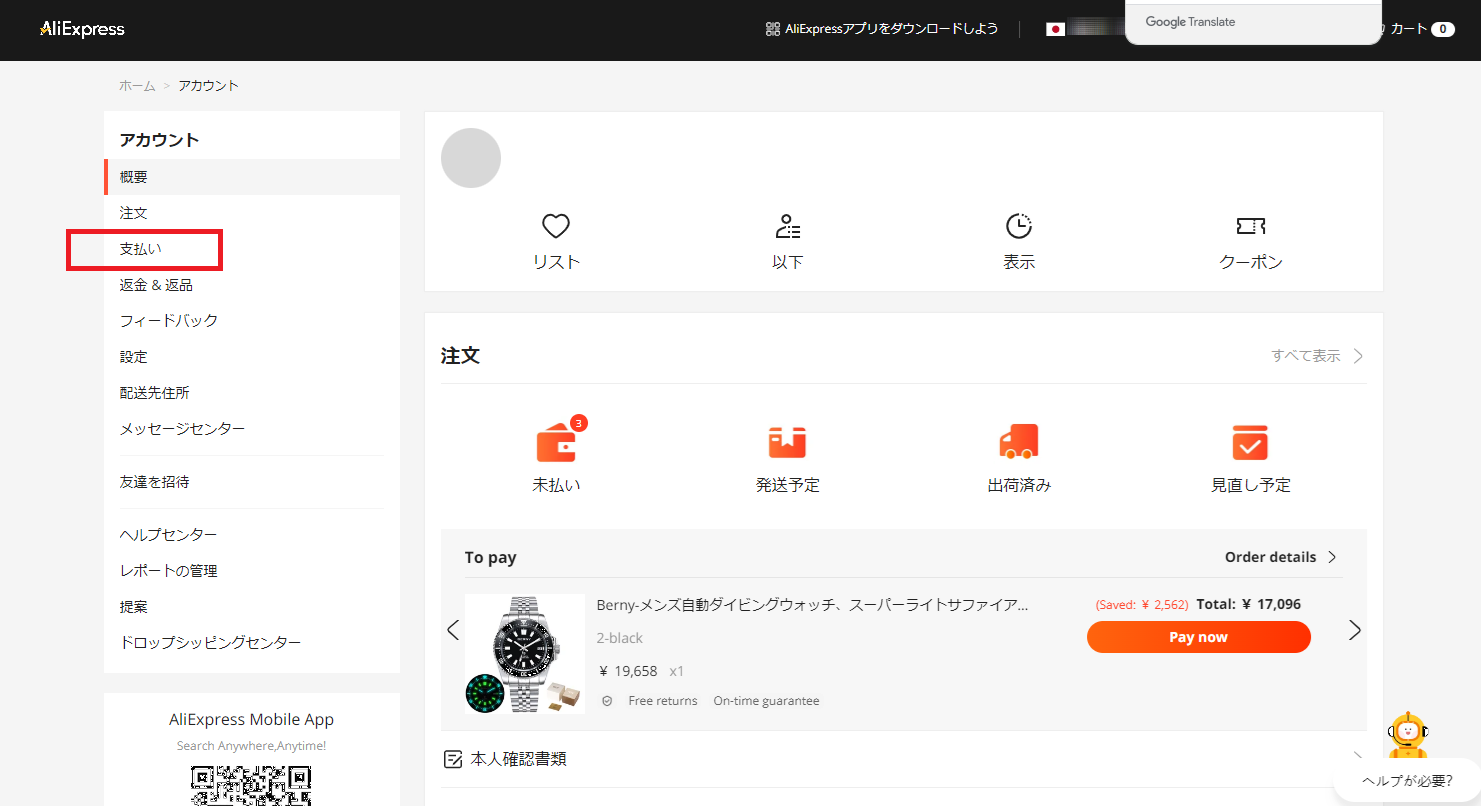Image resolution: width=1481 pixels, height=806 pixels.
Task: Click すべて表示 to view all orders
Action: coord(1307,355)
